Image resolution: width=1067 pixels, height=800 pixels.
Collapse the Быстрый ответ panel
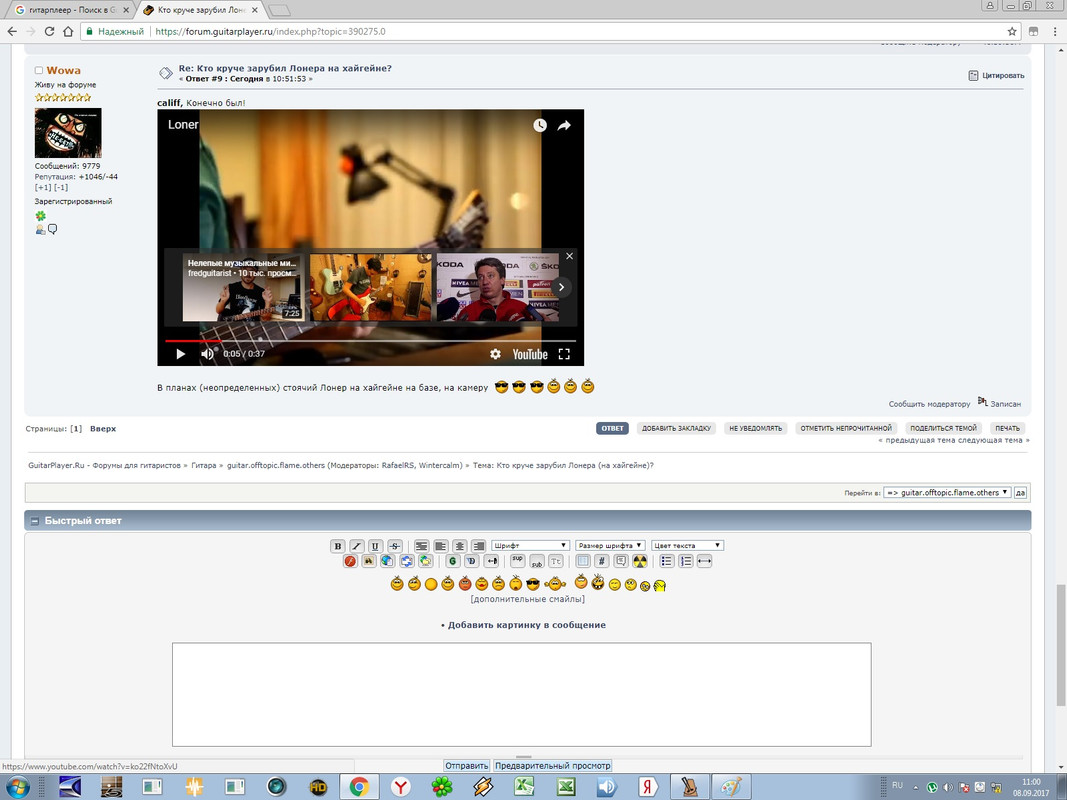(x=35, y=521)
